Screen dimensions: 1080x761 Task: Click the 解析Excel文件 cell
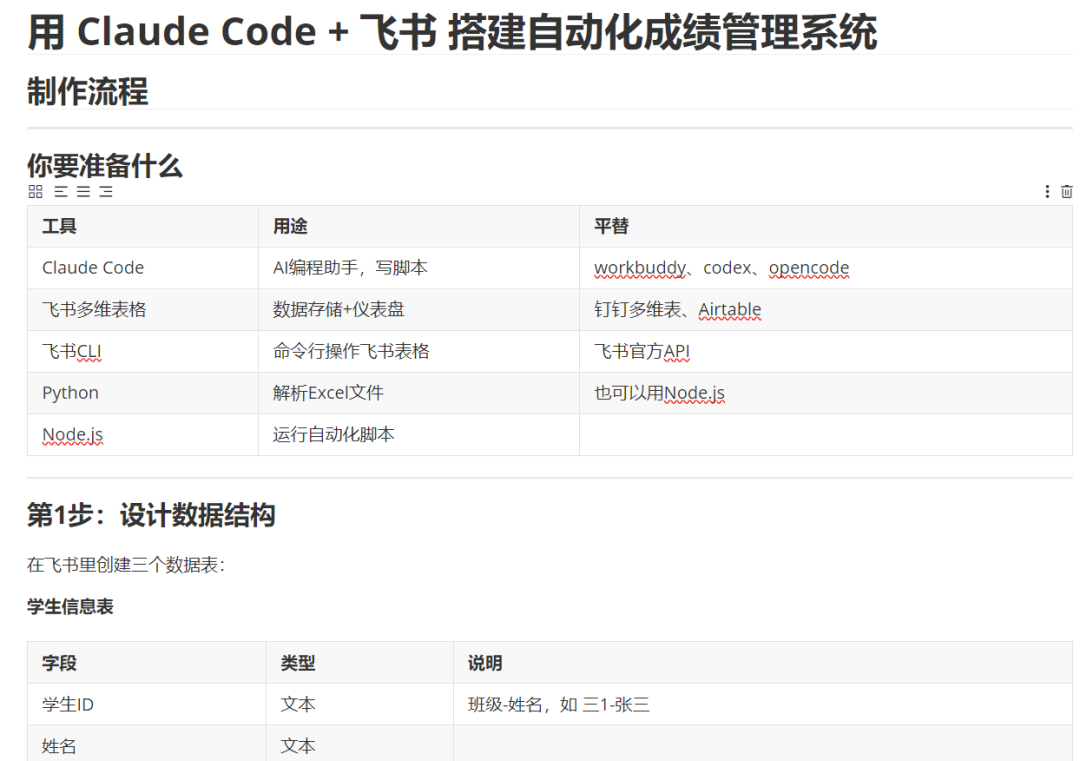[419, 393]
